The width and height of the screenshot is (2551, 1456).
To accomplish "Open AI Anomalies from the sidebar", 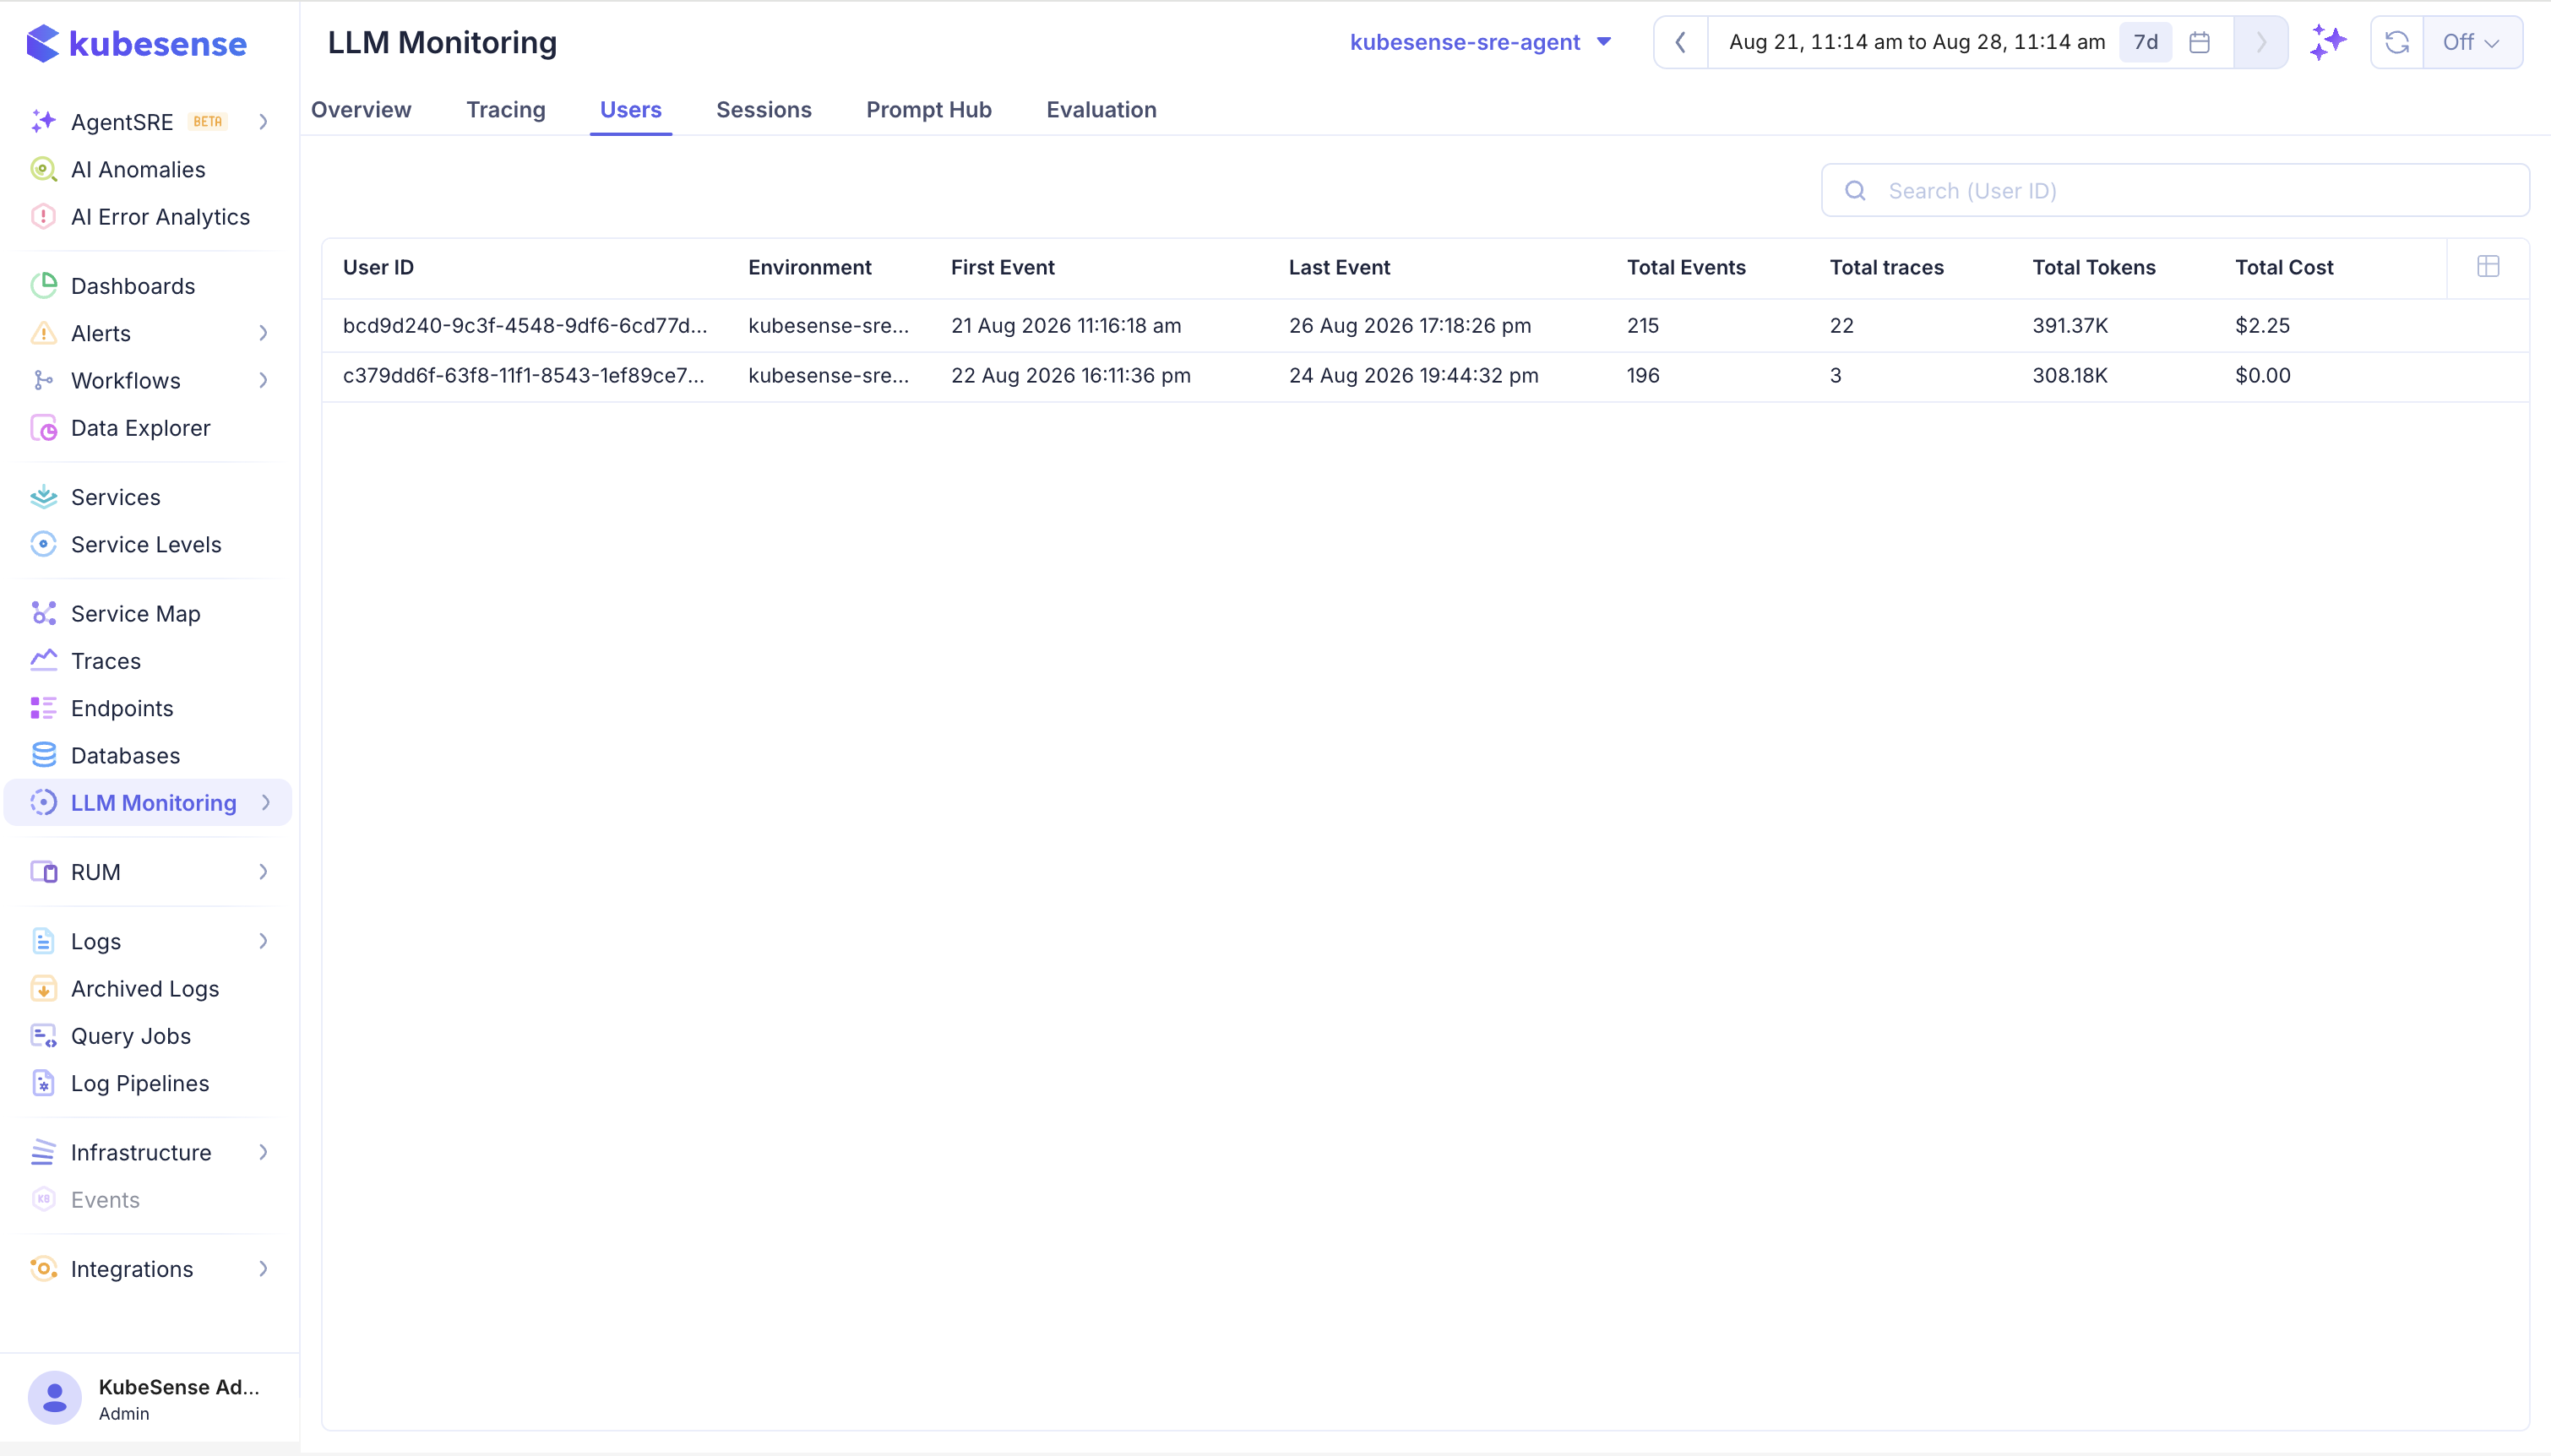I will pos(138,170).
